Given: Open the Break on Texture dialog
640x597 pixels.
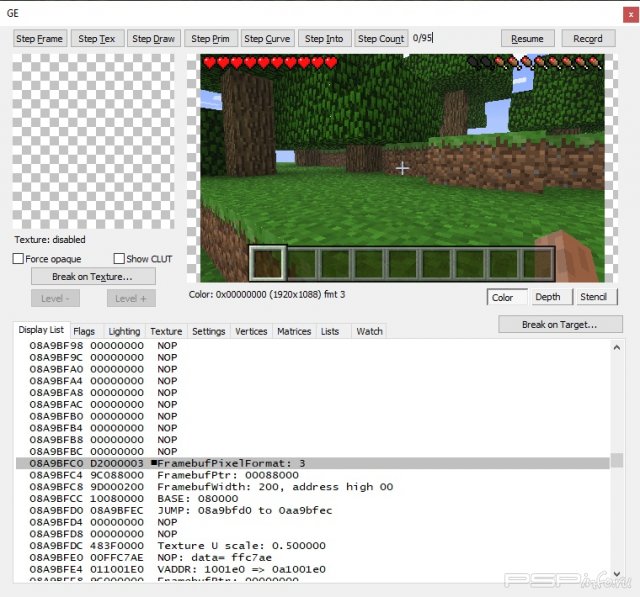Looking at the screenshot, I should (91, 276).
